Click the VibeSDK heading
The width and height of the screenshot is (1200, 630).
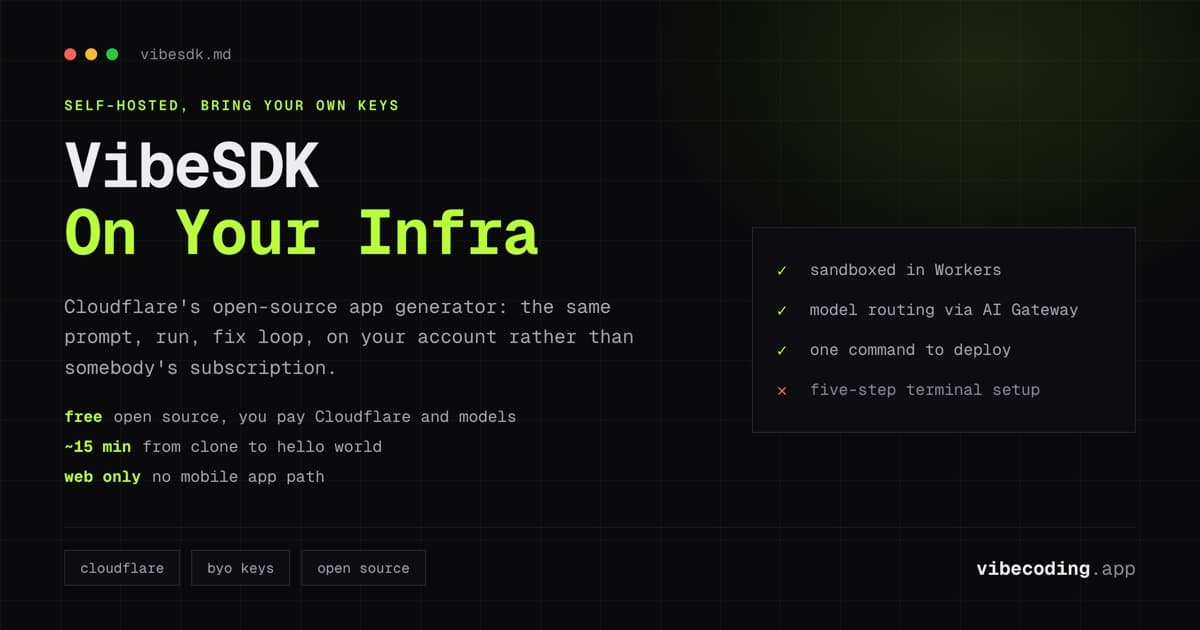point(192,165)
